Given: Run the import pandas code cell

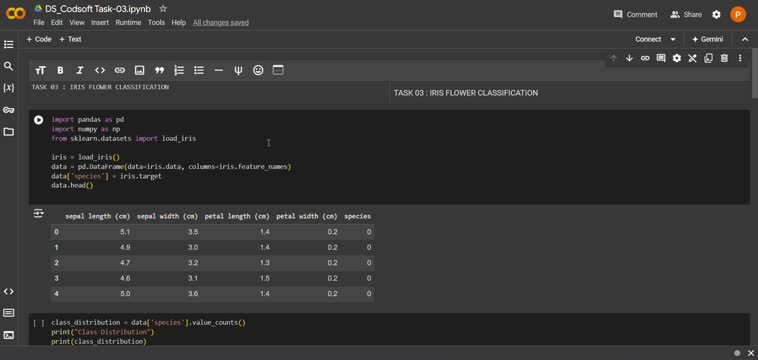Looking at the screenshot, I should click(39, 119).
